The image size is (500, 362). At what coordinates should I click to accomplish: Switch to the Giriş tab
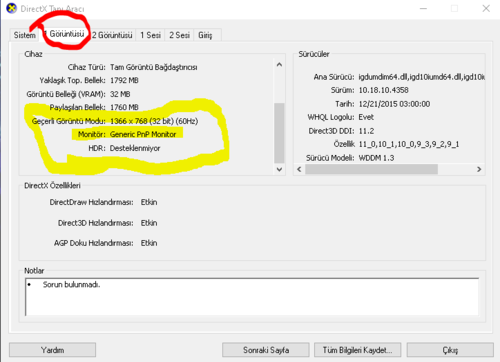[205, 35]
